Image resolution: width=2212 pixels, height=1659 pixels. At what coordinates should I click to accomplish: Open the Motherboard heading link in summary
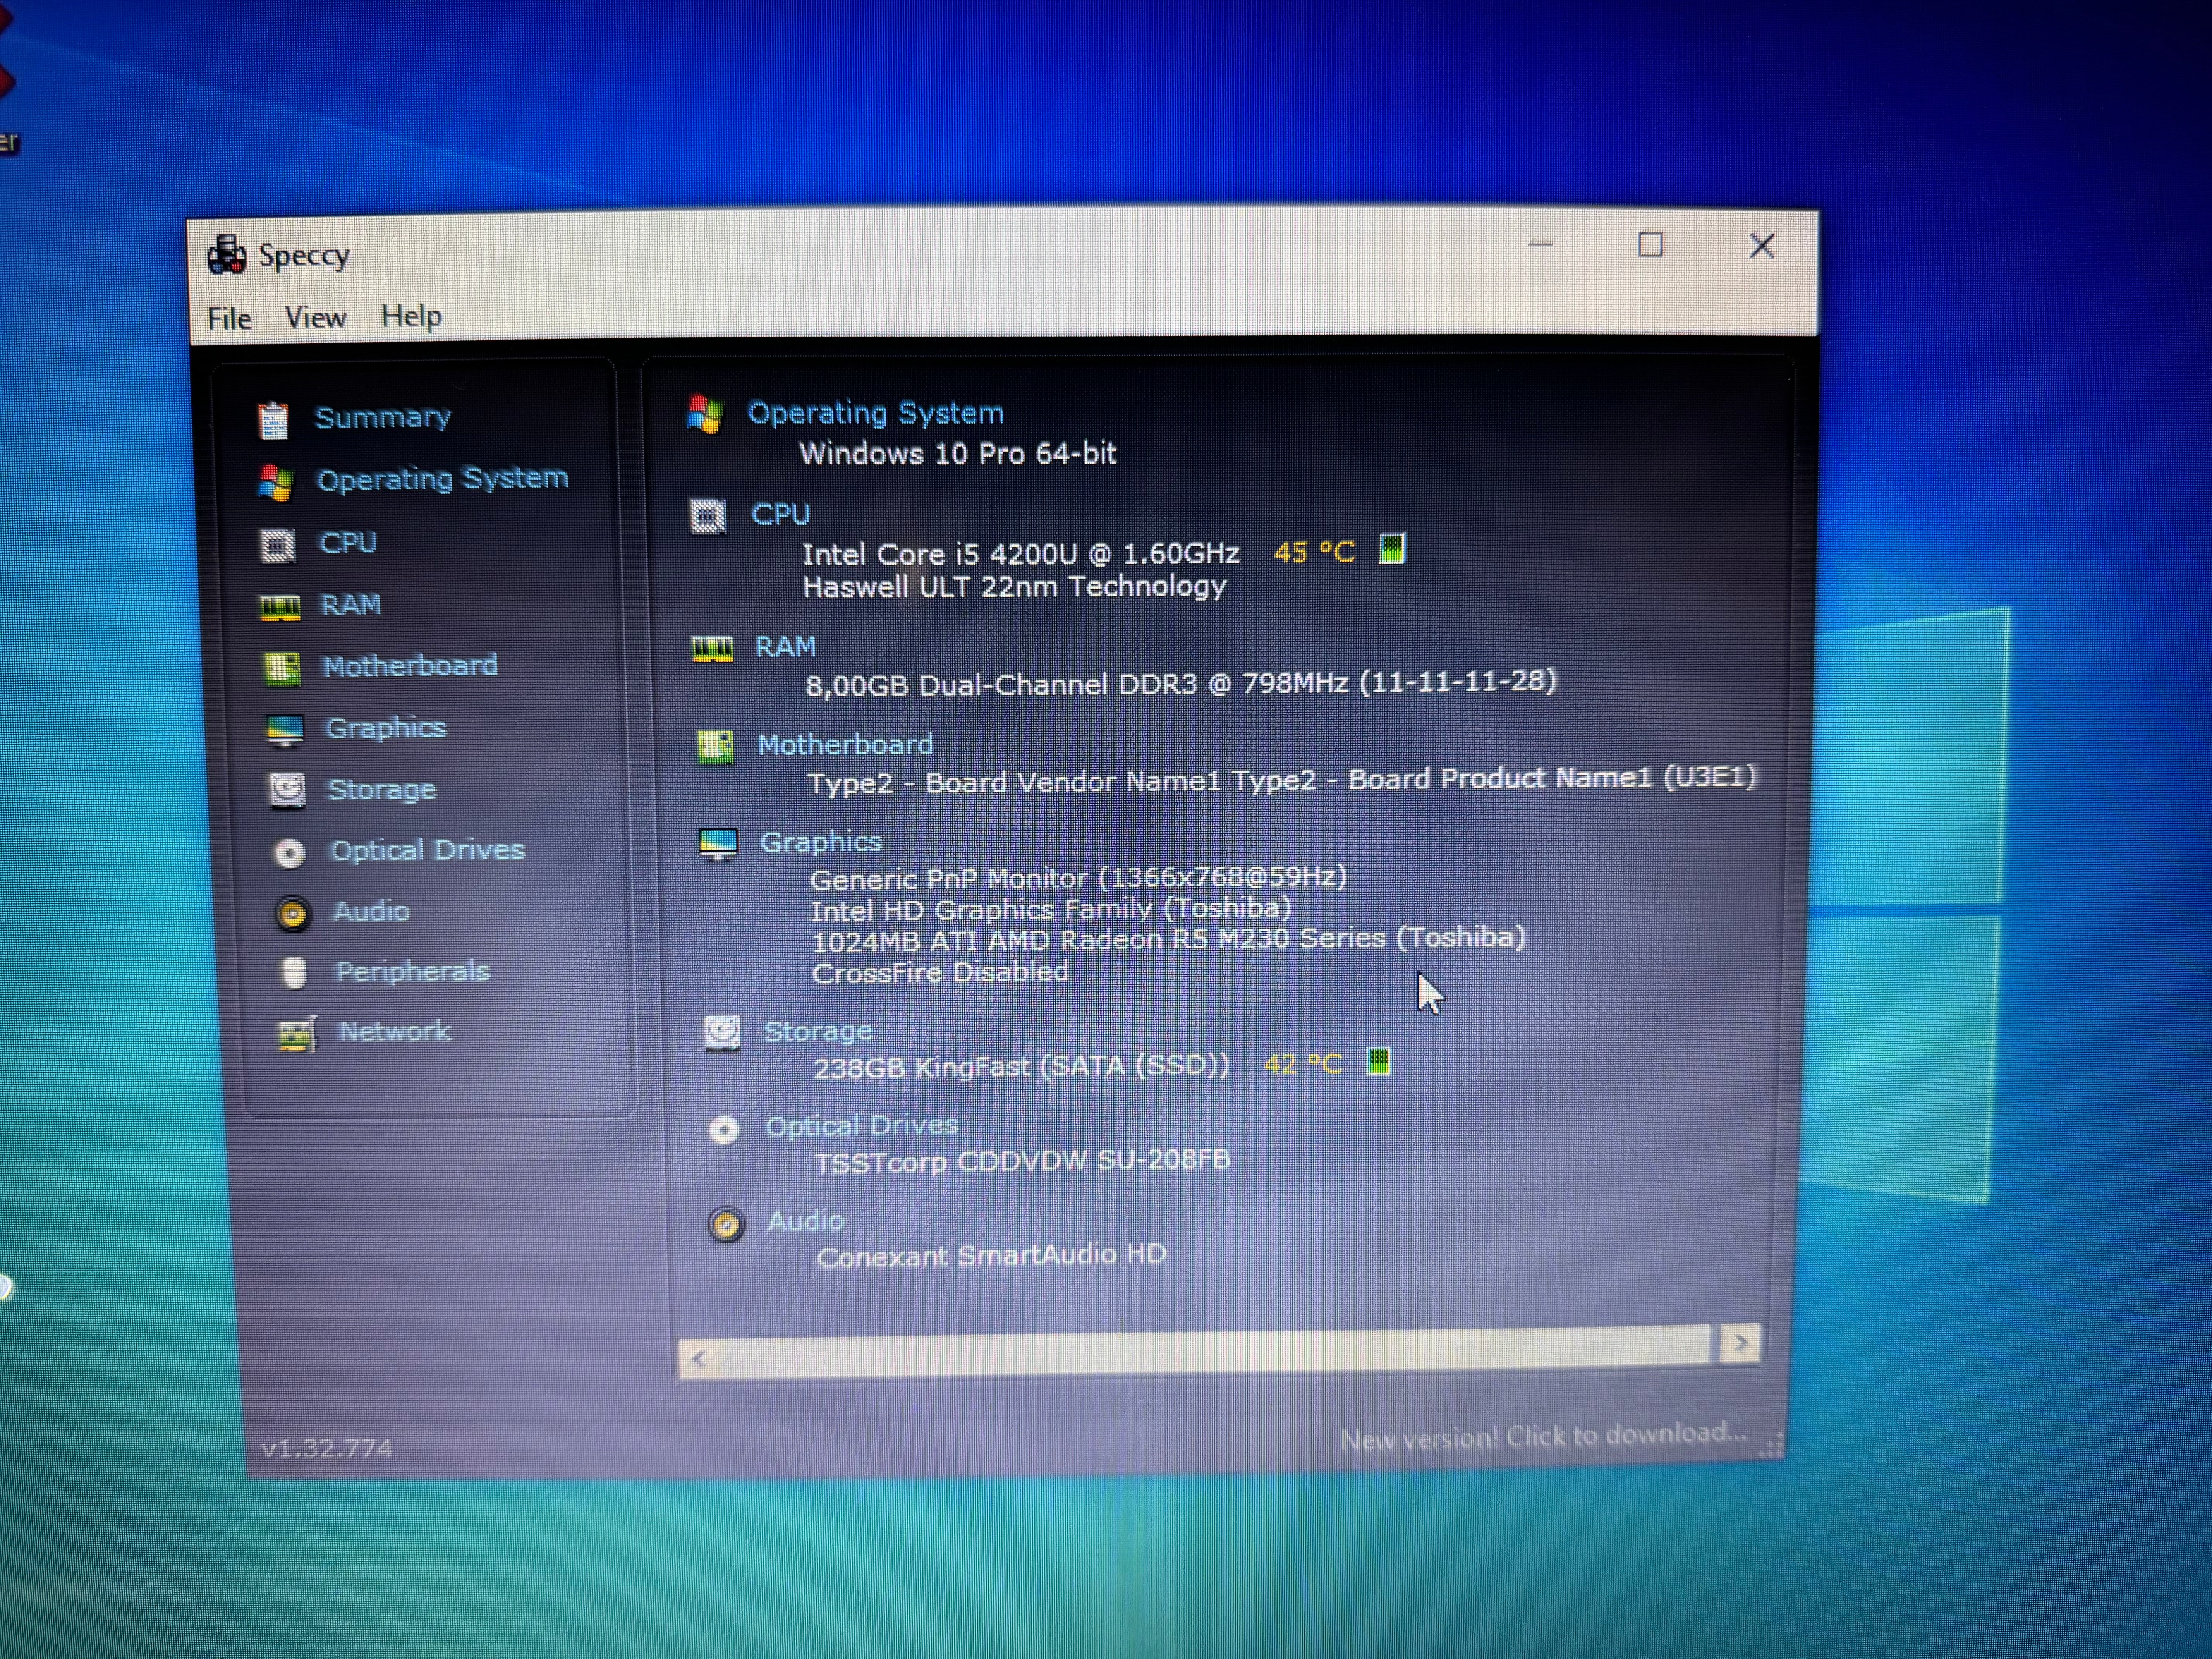[845, 745]
